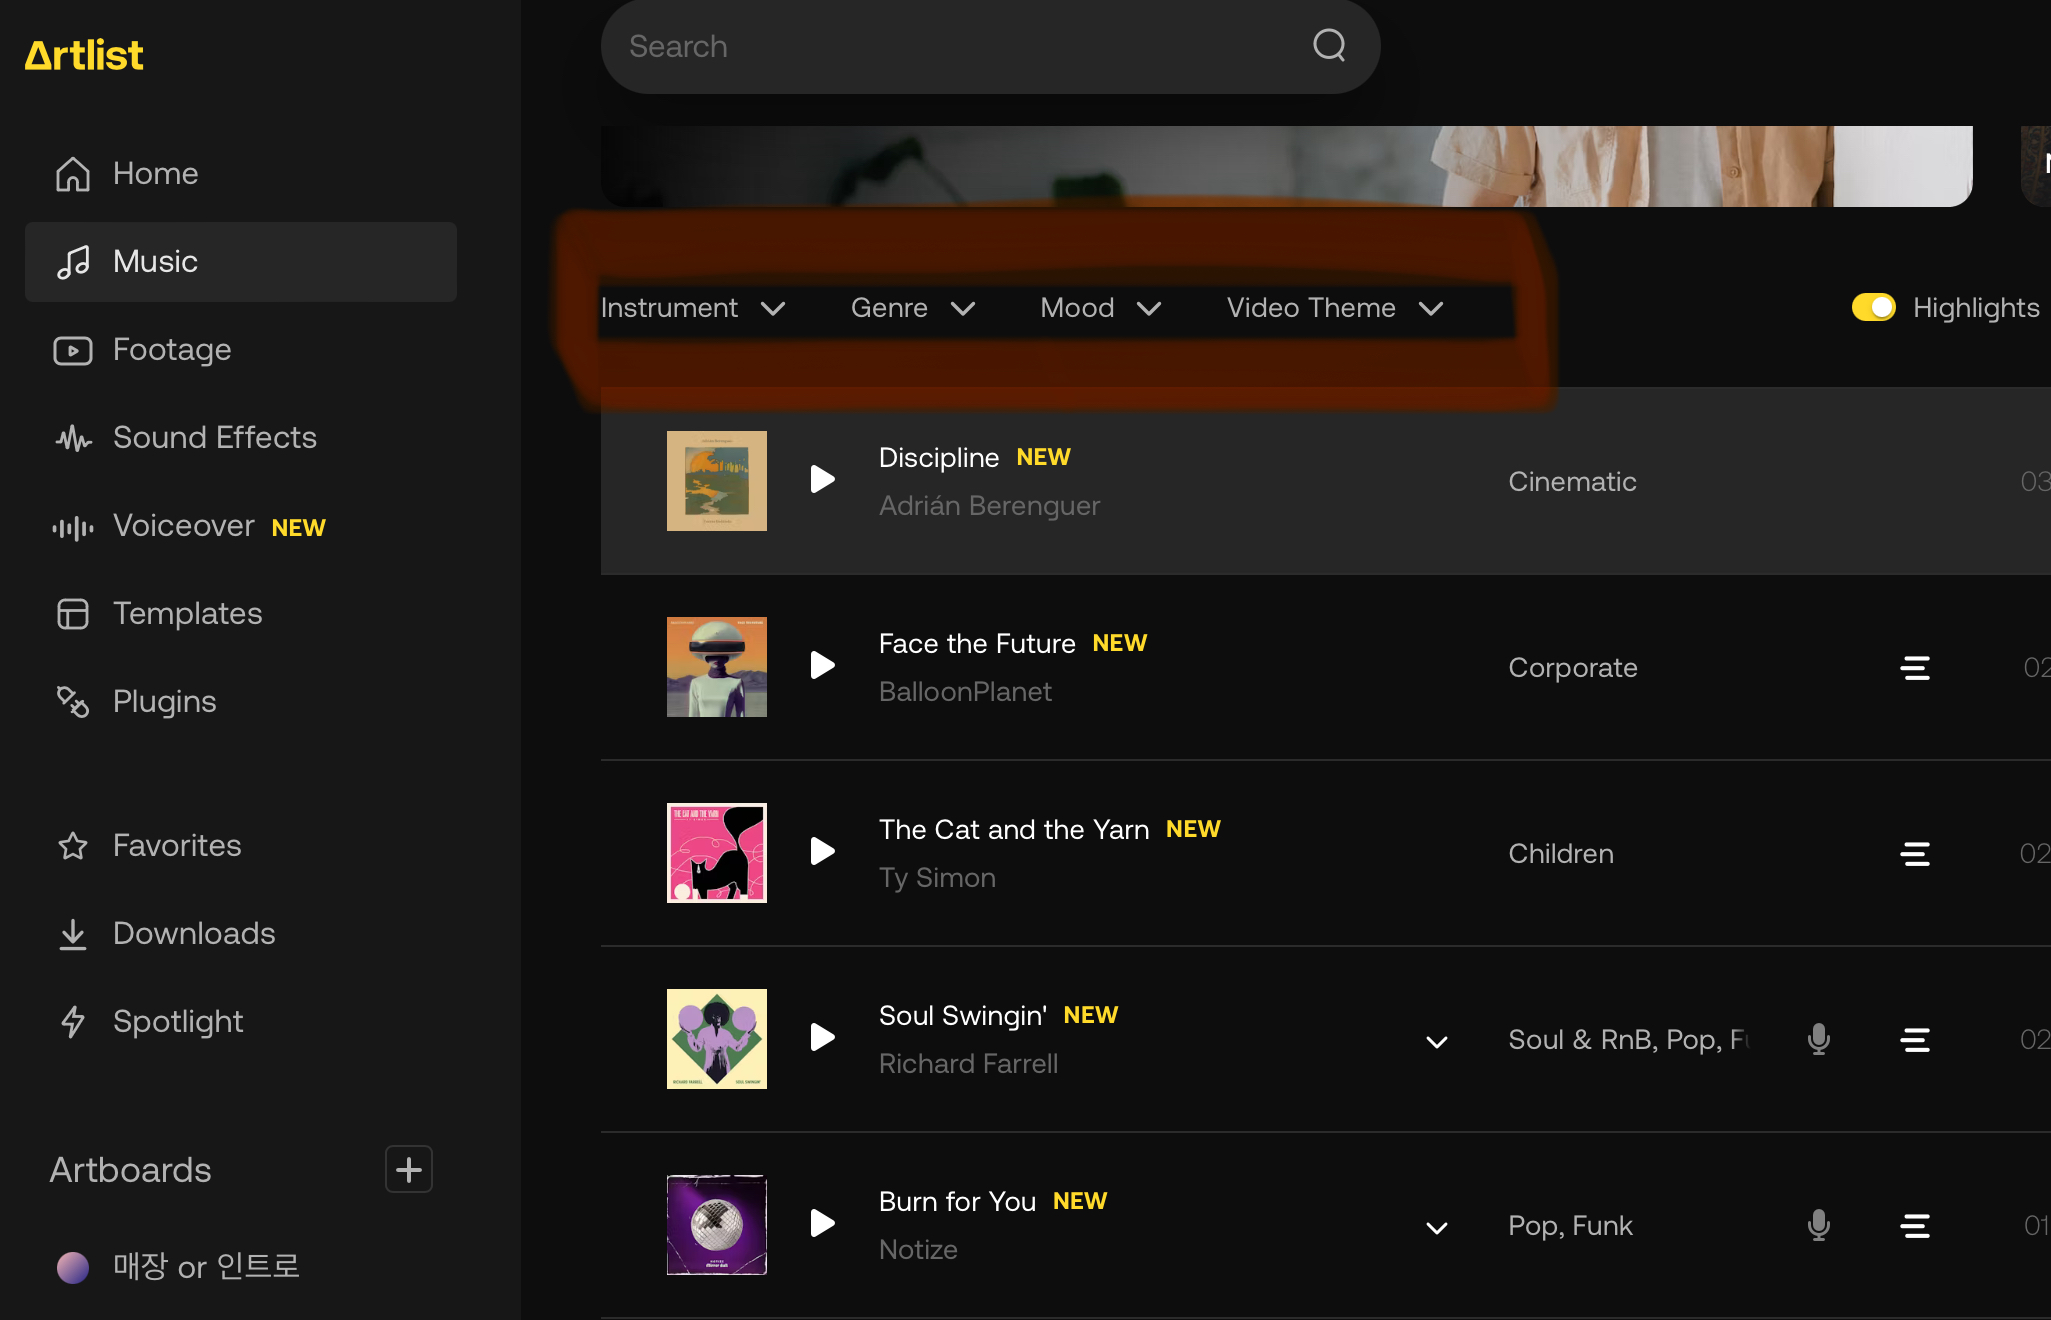Click the Voiceover bars icon
This screenshot has width=2051, height=1320.
[x=73, y=527]
